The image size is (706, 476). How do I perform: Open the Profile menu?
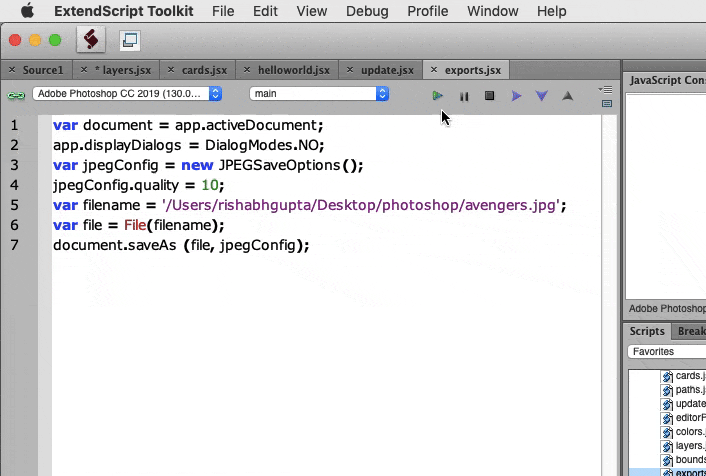tap(427, 11)
